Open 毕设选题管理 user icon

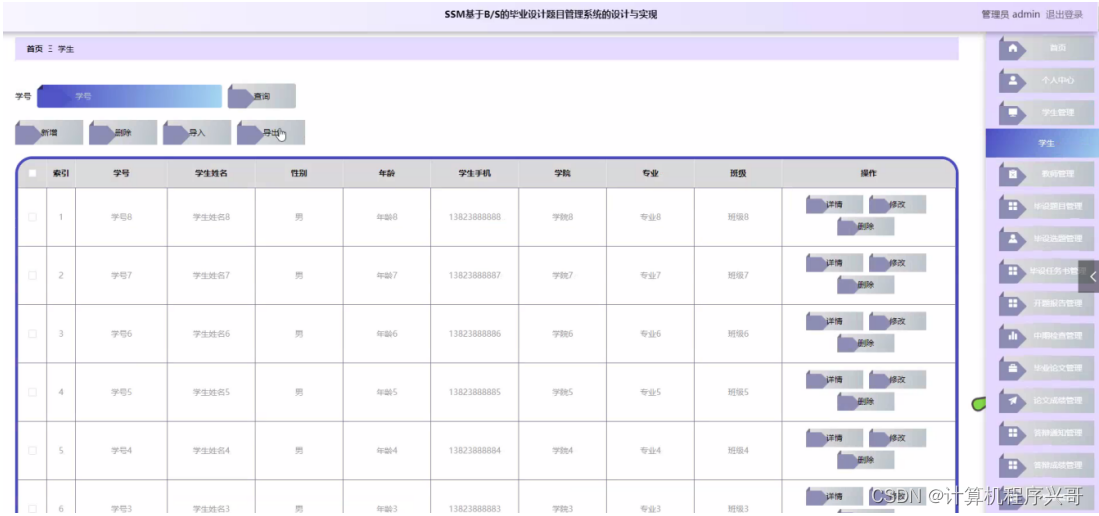pos(1012,238)
